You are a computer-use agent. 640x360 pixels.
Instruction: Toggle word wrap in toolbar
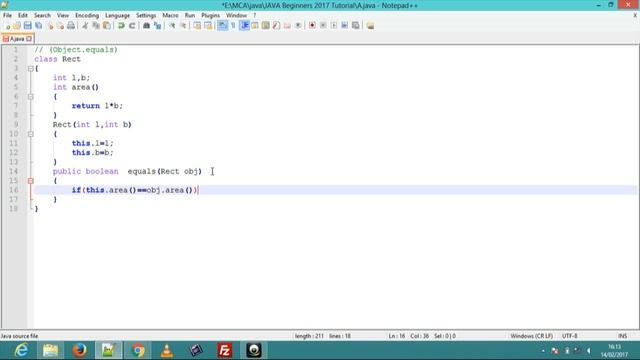click(x=222, y=26)
